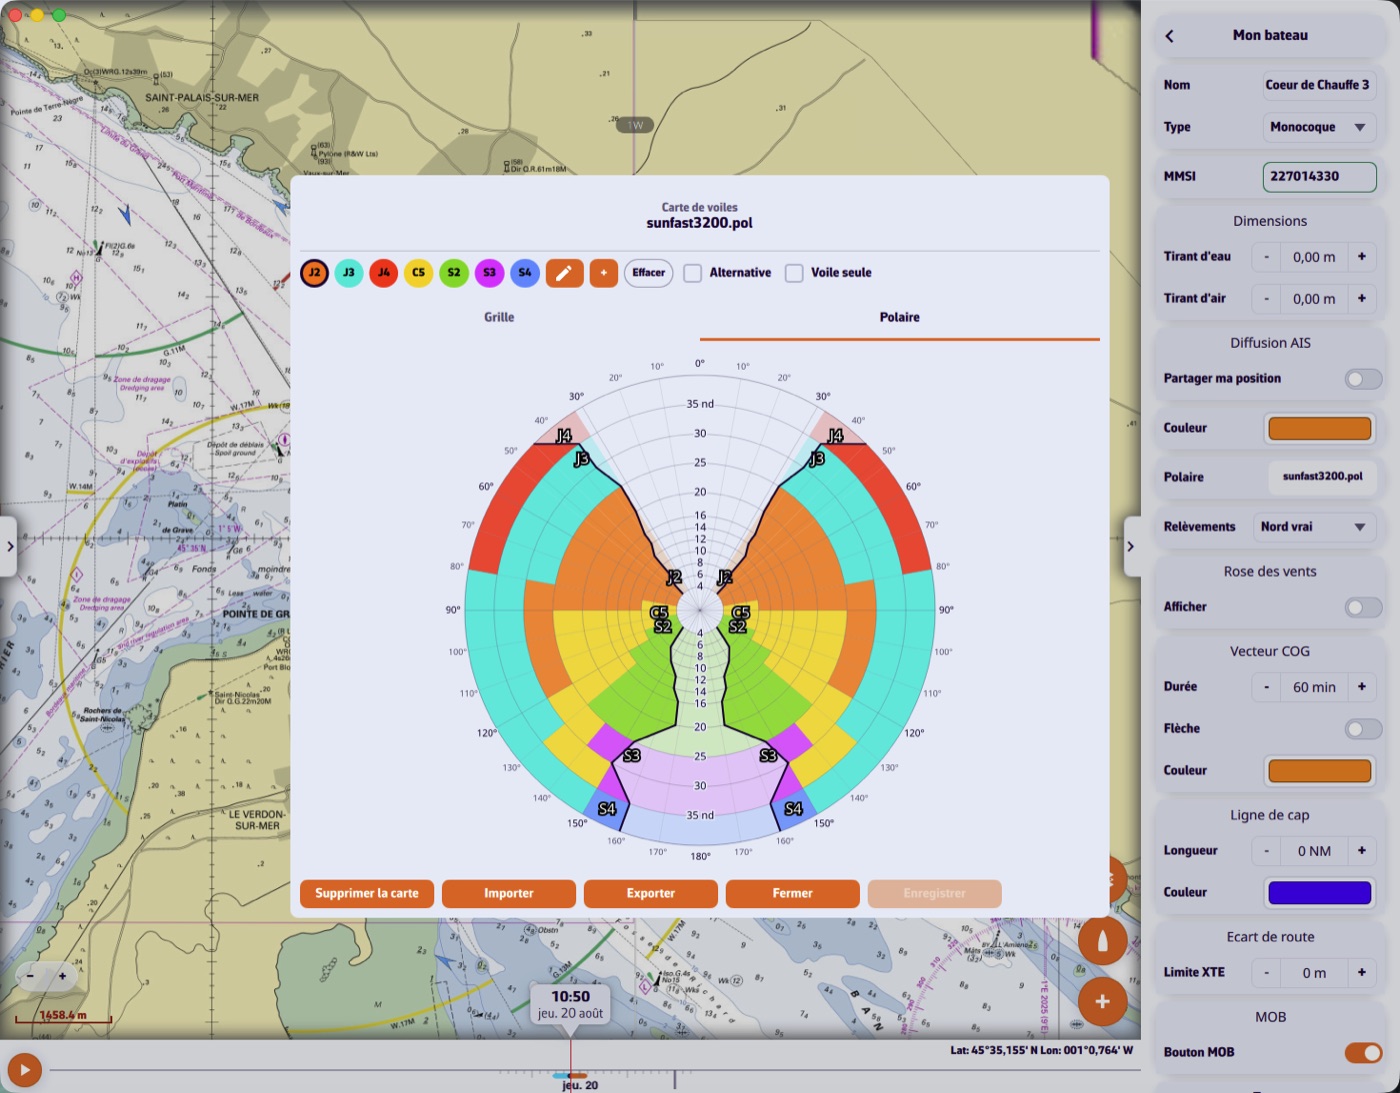1400x1093 pixels.
Task: Click the Effacer button
Action: [x=648, y=273]
